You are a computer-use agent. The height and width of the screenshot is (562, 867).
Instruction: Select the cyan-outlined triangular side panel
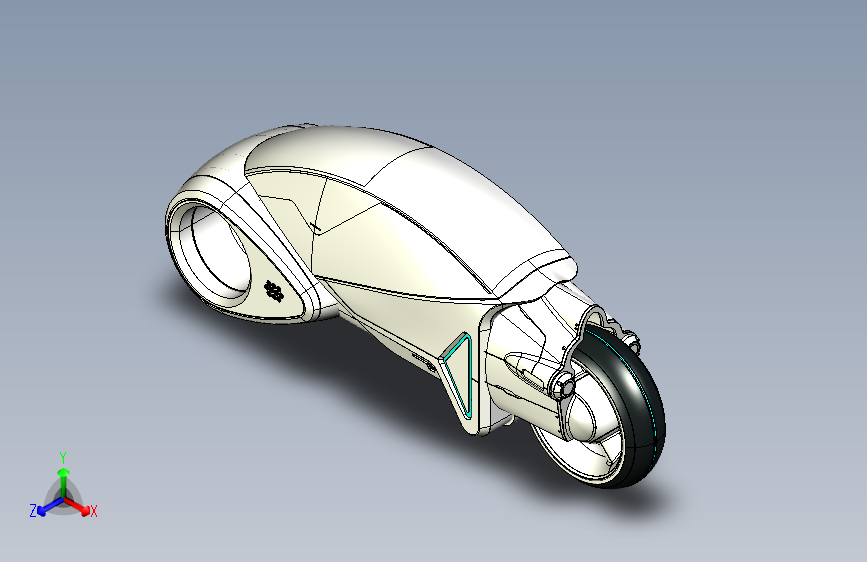[460, 374]
